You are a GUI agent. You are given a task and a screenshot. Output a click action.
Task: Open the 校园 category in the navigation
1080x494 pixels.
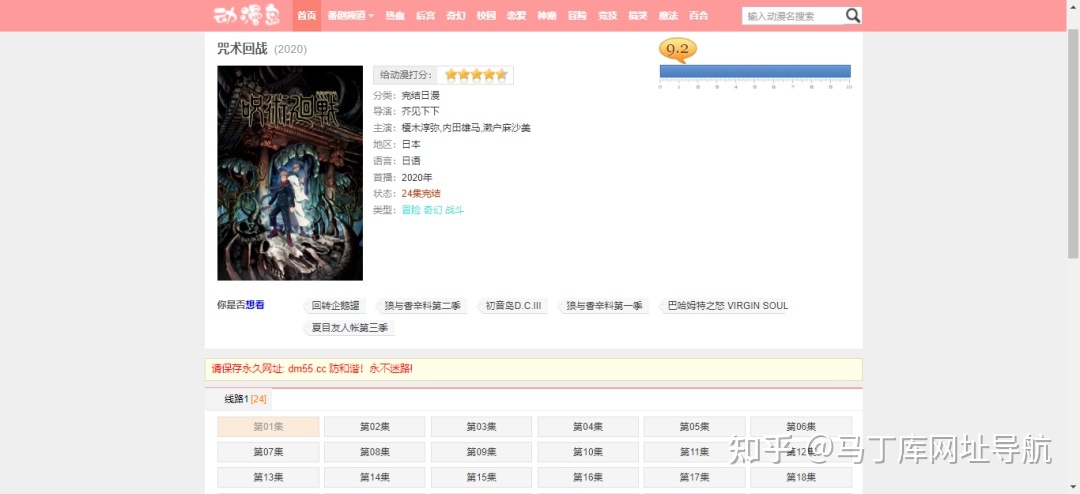coord(486,16)
